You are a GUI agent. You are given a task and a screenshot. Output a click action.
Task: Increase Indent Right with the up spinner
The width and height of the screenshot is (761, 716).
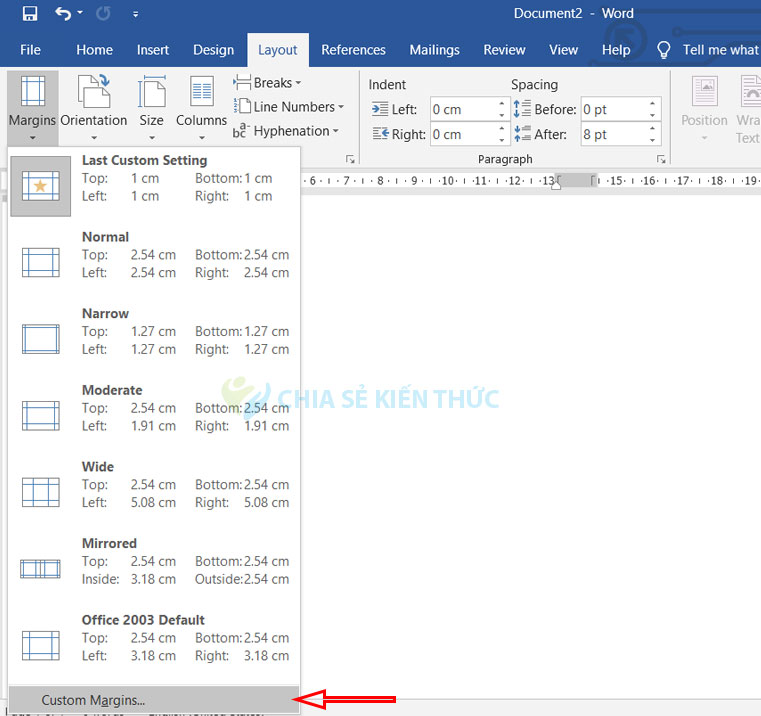click(x=502, y=128)
